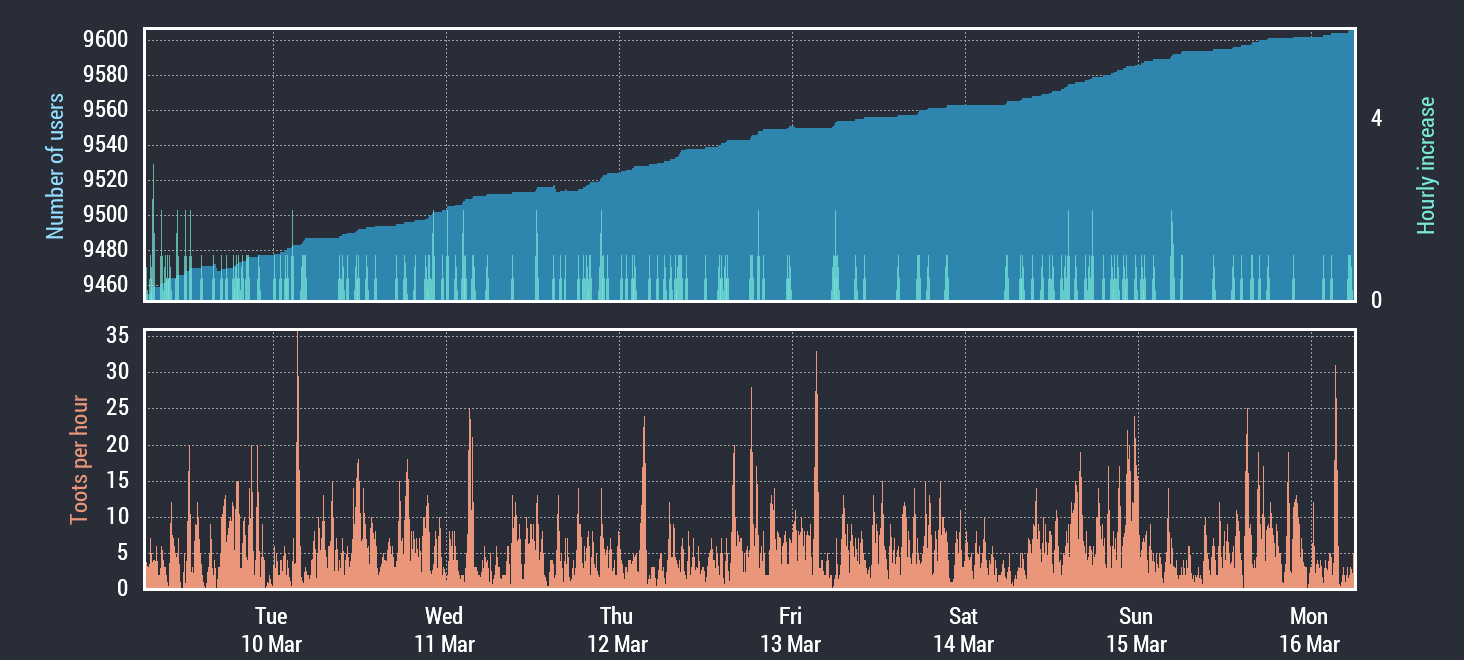The image size is (1464, 660).
Task: Click the 20 tick on toots axis
Action: (117, 445)
